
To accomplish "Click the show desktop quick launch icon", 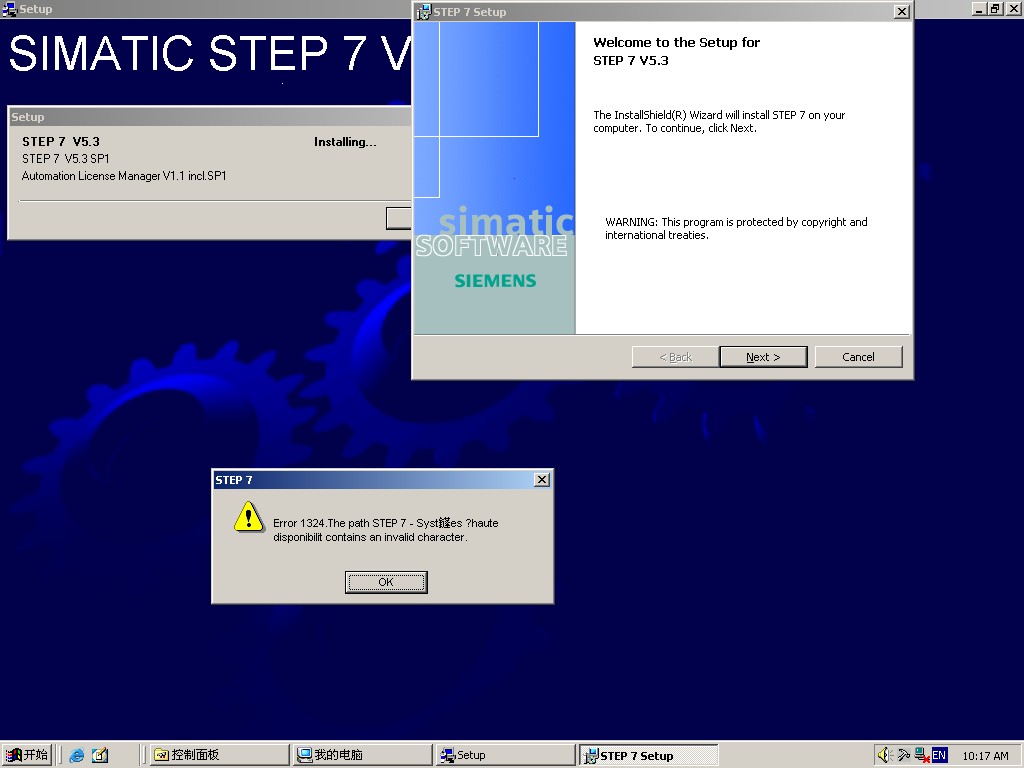I will click(x=100, y=755).
